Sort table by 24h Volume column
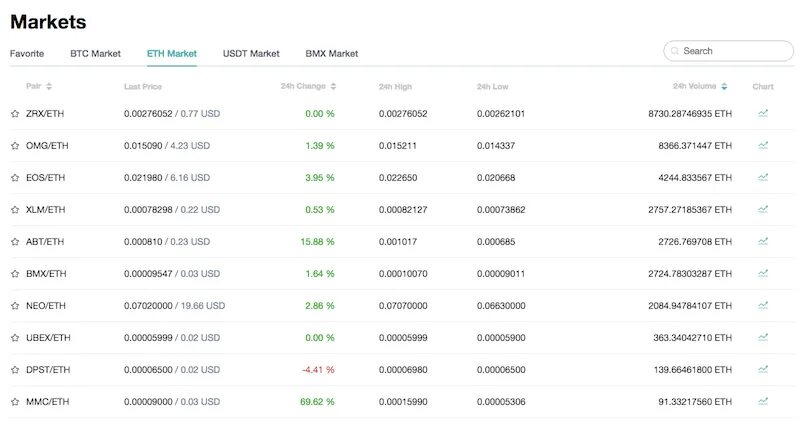 pos(700,86)
